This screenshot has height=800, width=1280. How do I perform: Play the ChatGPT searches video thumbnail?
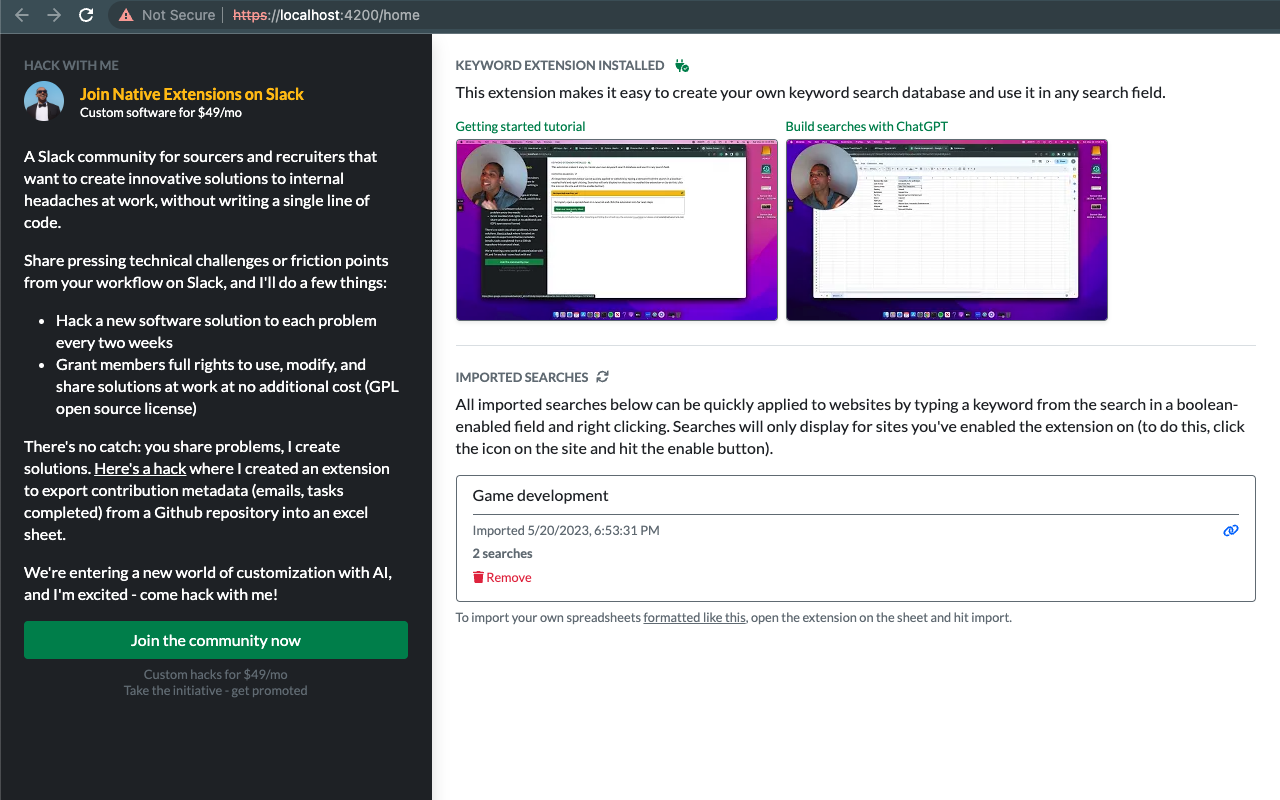click(946, 230)
